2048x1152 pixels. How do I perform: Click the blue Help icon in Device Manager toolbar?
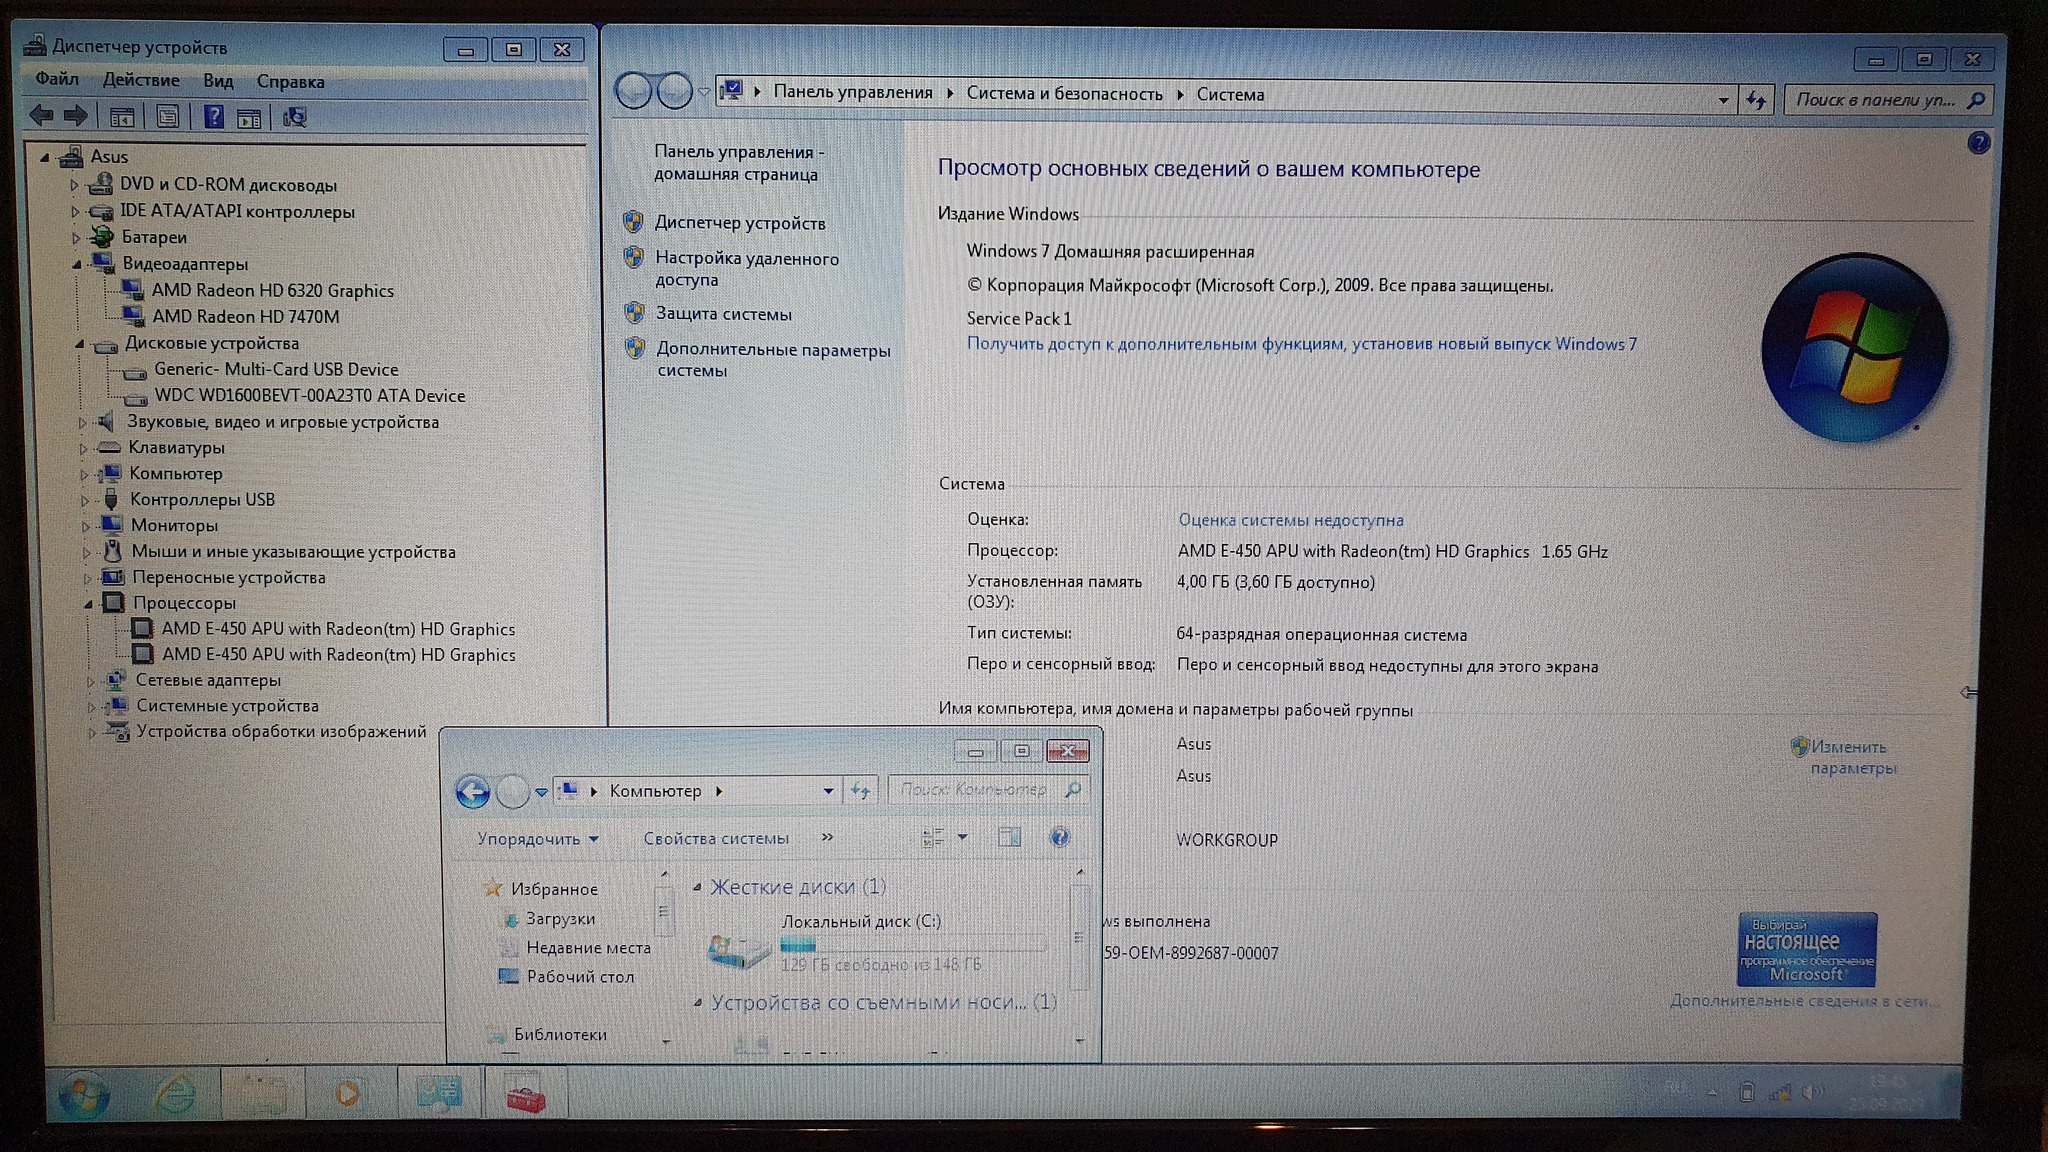coord(213,117)
